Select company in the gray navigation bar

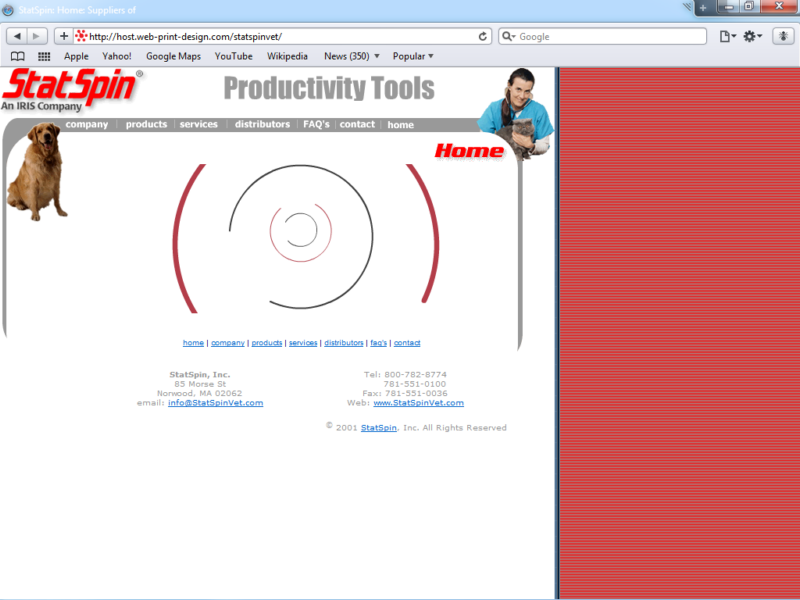87,124
